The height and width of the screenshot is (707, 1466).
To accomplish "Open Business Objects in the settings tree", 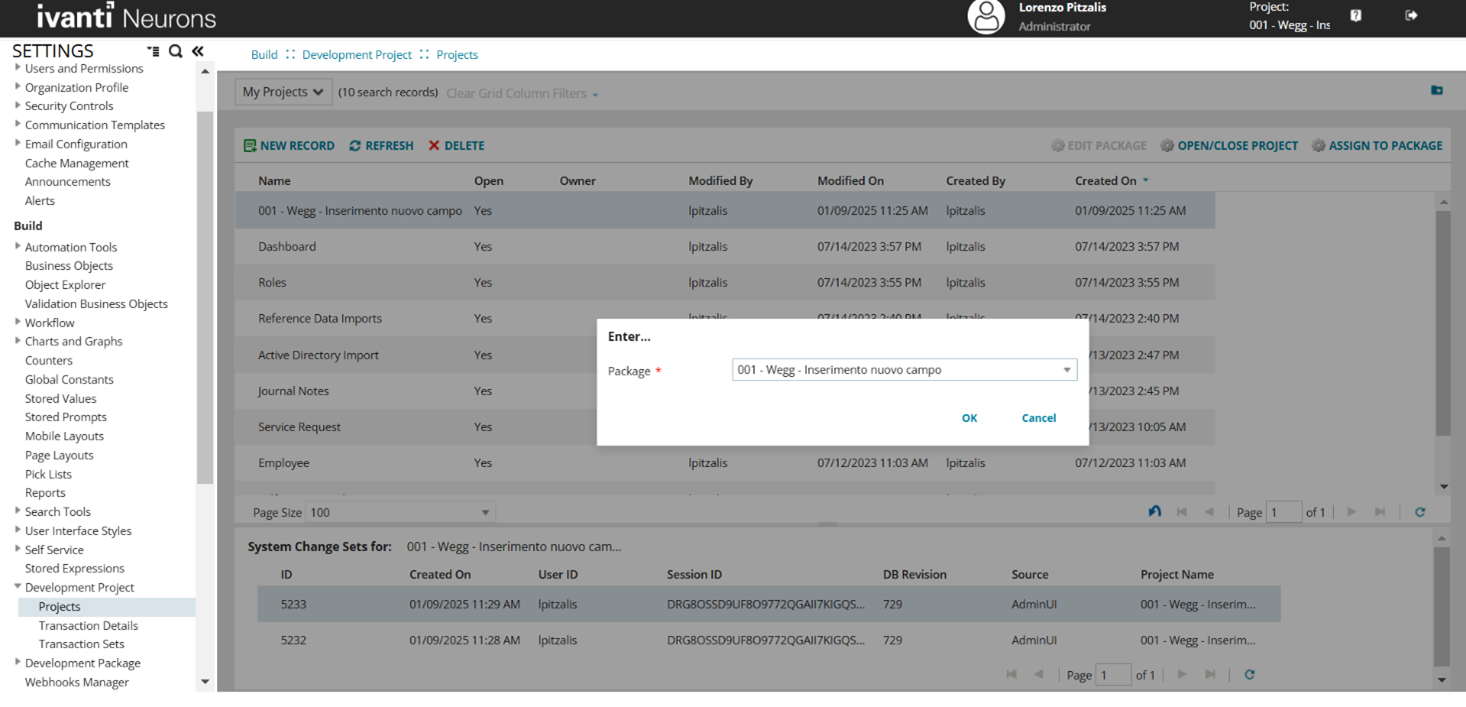I will pos(69,266).
